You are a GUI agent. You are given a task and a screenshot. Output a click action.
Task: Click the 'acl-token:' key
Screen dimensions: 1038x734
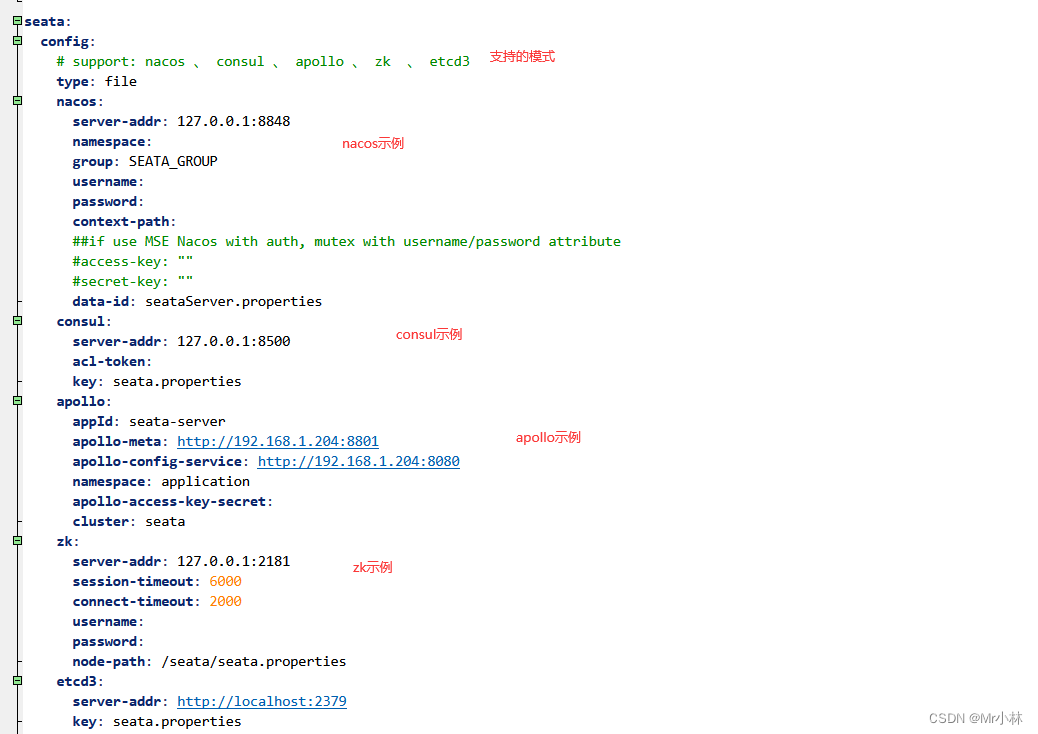[x=112, y=361]
